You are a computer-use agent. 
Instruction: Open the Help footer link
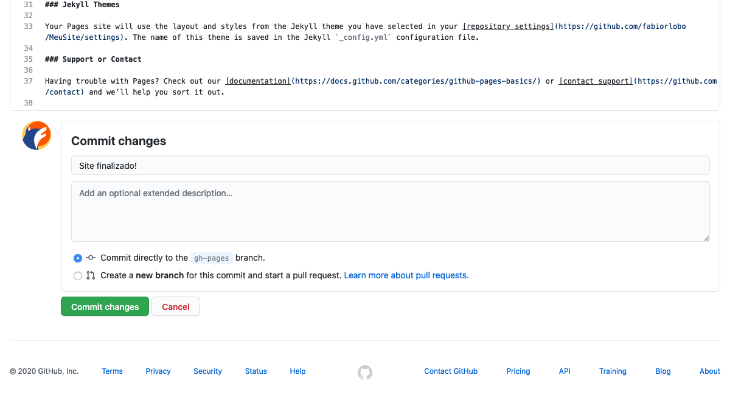click(x=297, y=371)
